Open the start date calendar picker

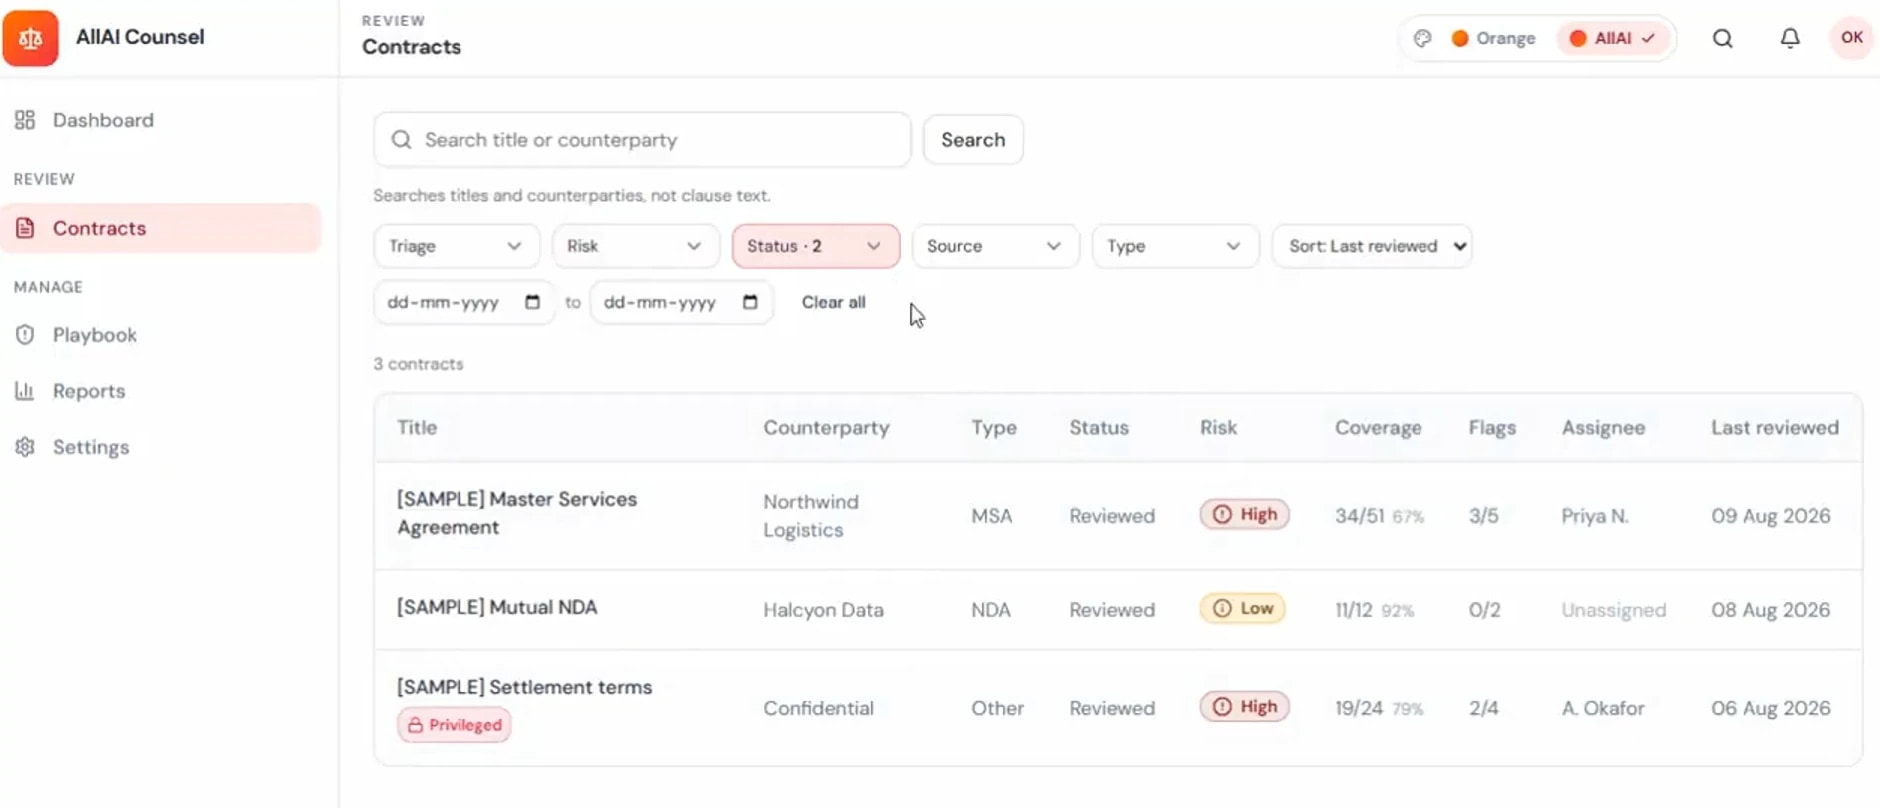532,302
